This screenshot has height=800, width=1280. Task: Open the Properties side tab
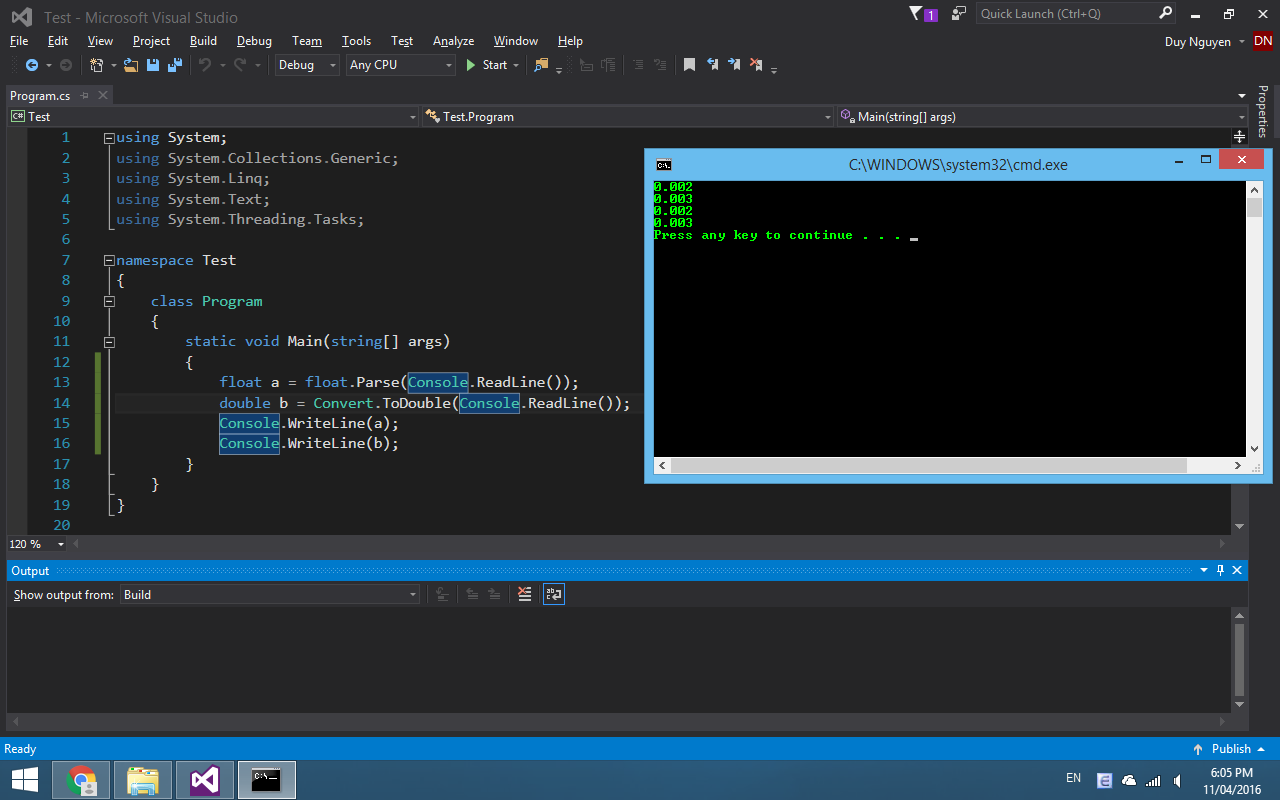point(1262,111)
